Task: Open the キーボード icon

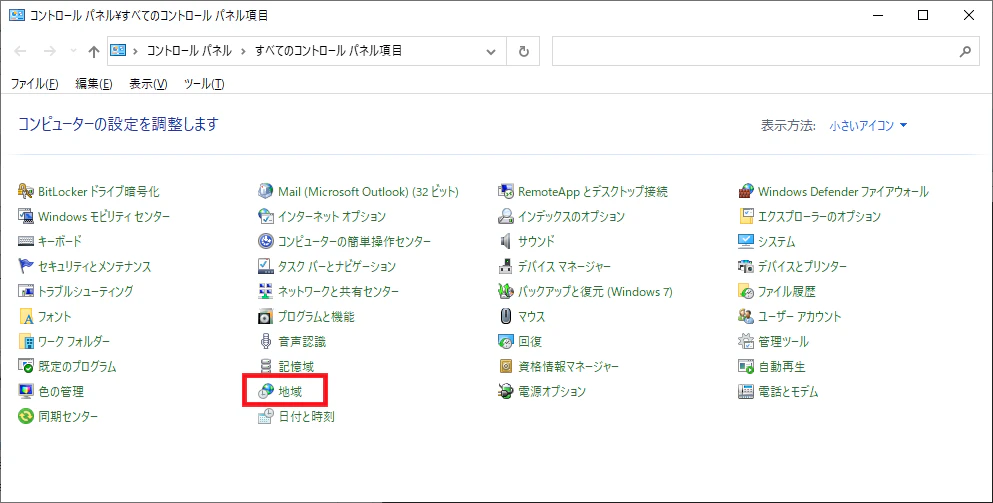Action: [26, 241]
